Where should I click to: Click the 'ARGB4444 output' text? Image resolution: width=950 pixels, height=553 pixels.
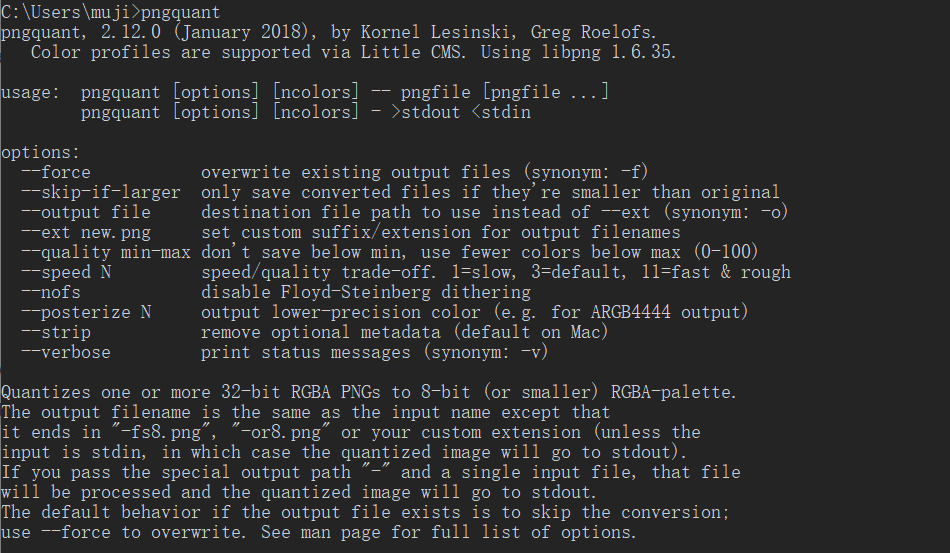tap(666, 313)
